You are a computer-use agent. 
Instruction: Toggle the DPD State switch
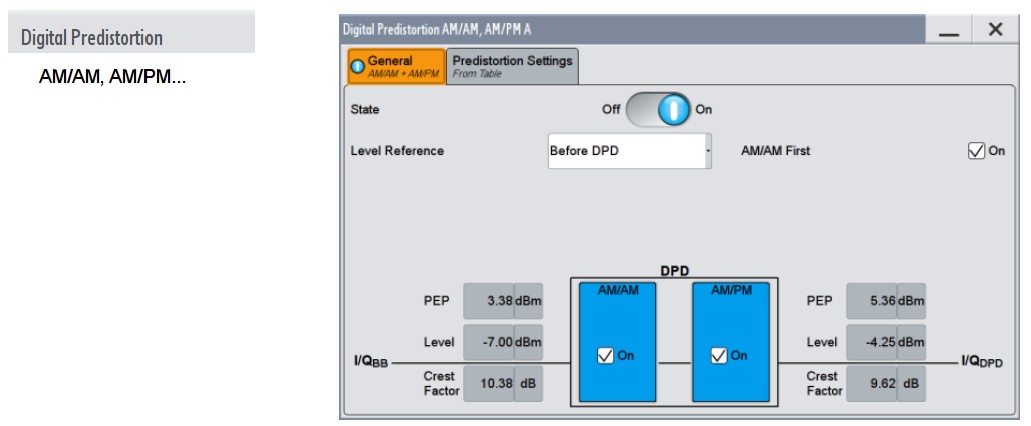click(x=658, y=110)
